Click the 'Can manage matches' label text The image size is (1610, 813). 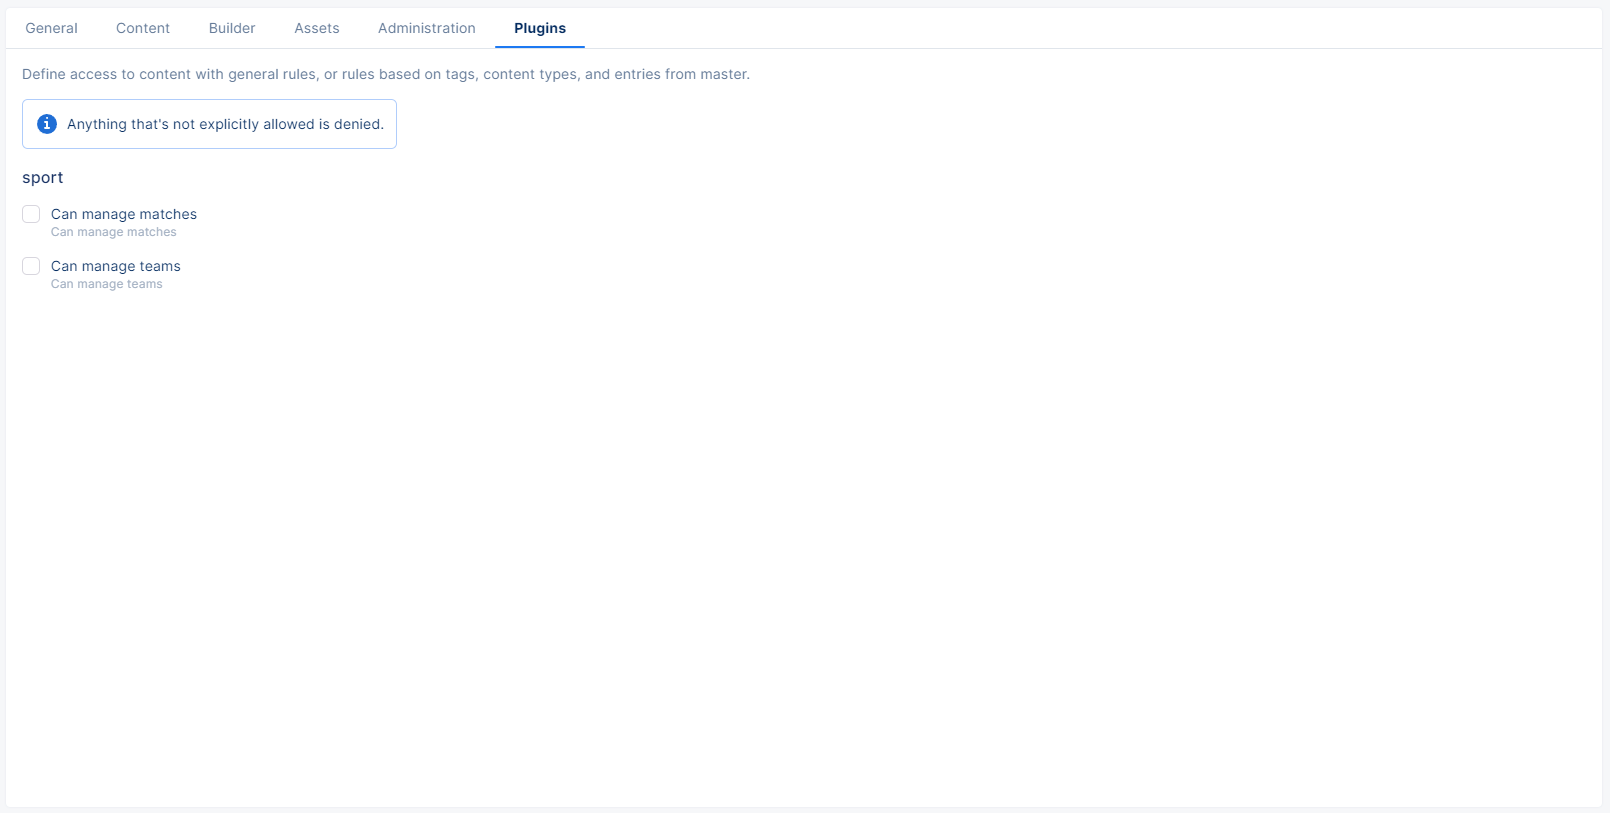click(124, 214)
